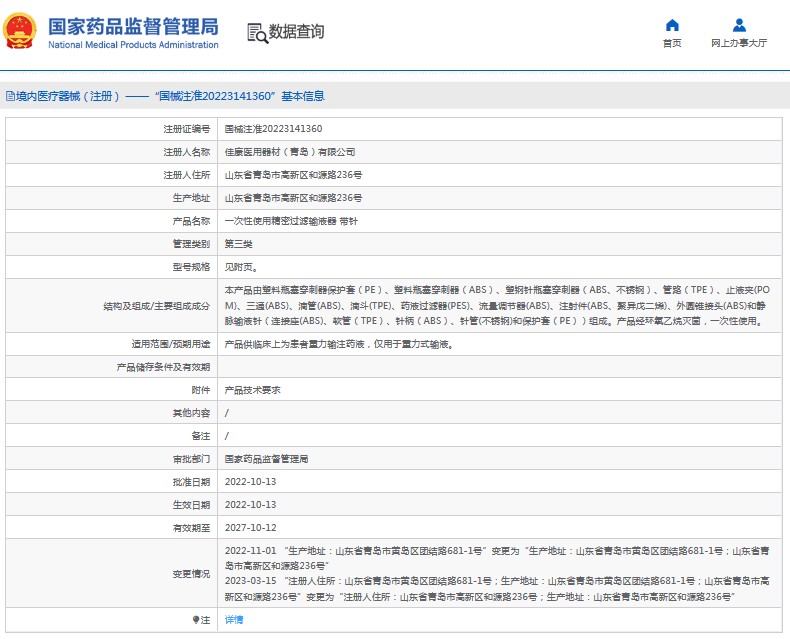Screen dimensions: 790x639
Task: Click the 生产地址 address value
Action: [x=293, y=198]
